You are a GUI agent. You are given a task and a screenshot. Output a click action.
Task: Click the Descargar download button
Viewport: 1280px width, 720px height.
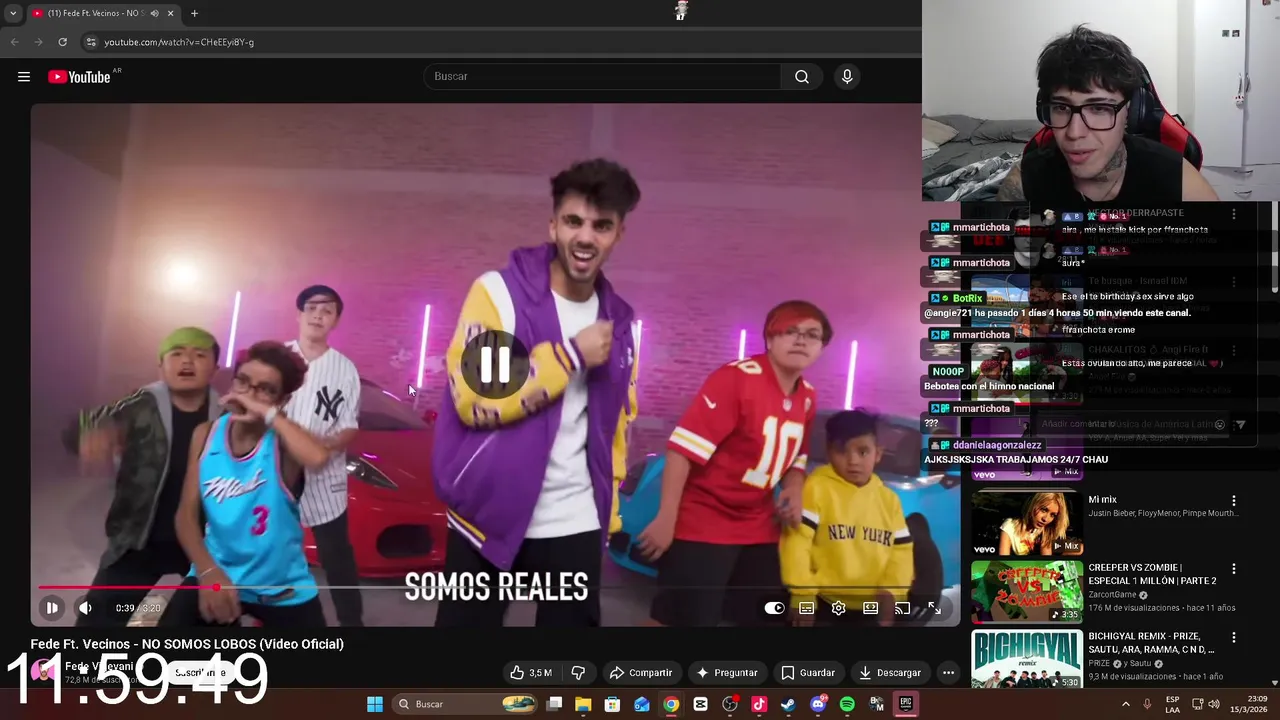click(890, 673)
